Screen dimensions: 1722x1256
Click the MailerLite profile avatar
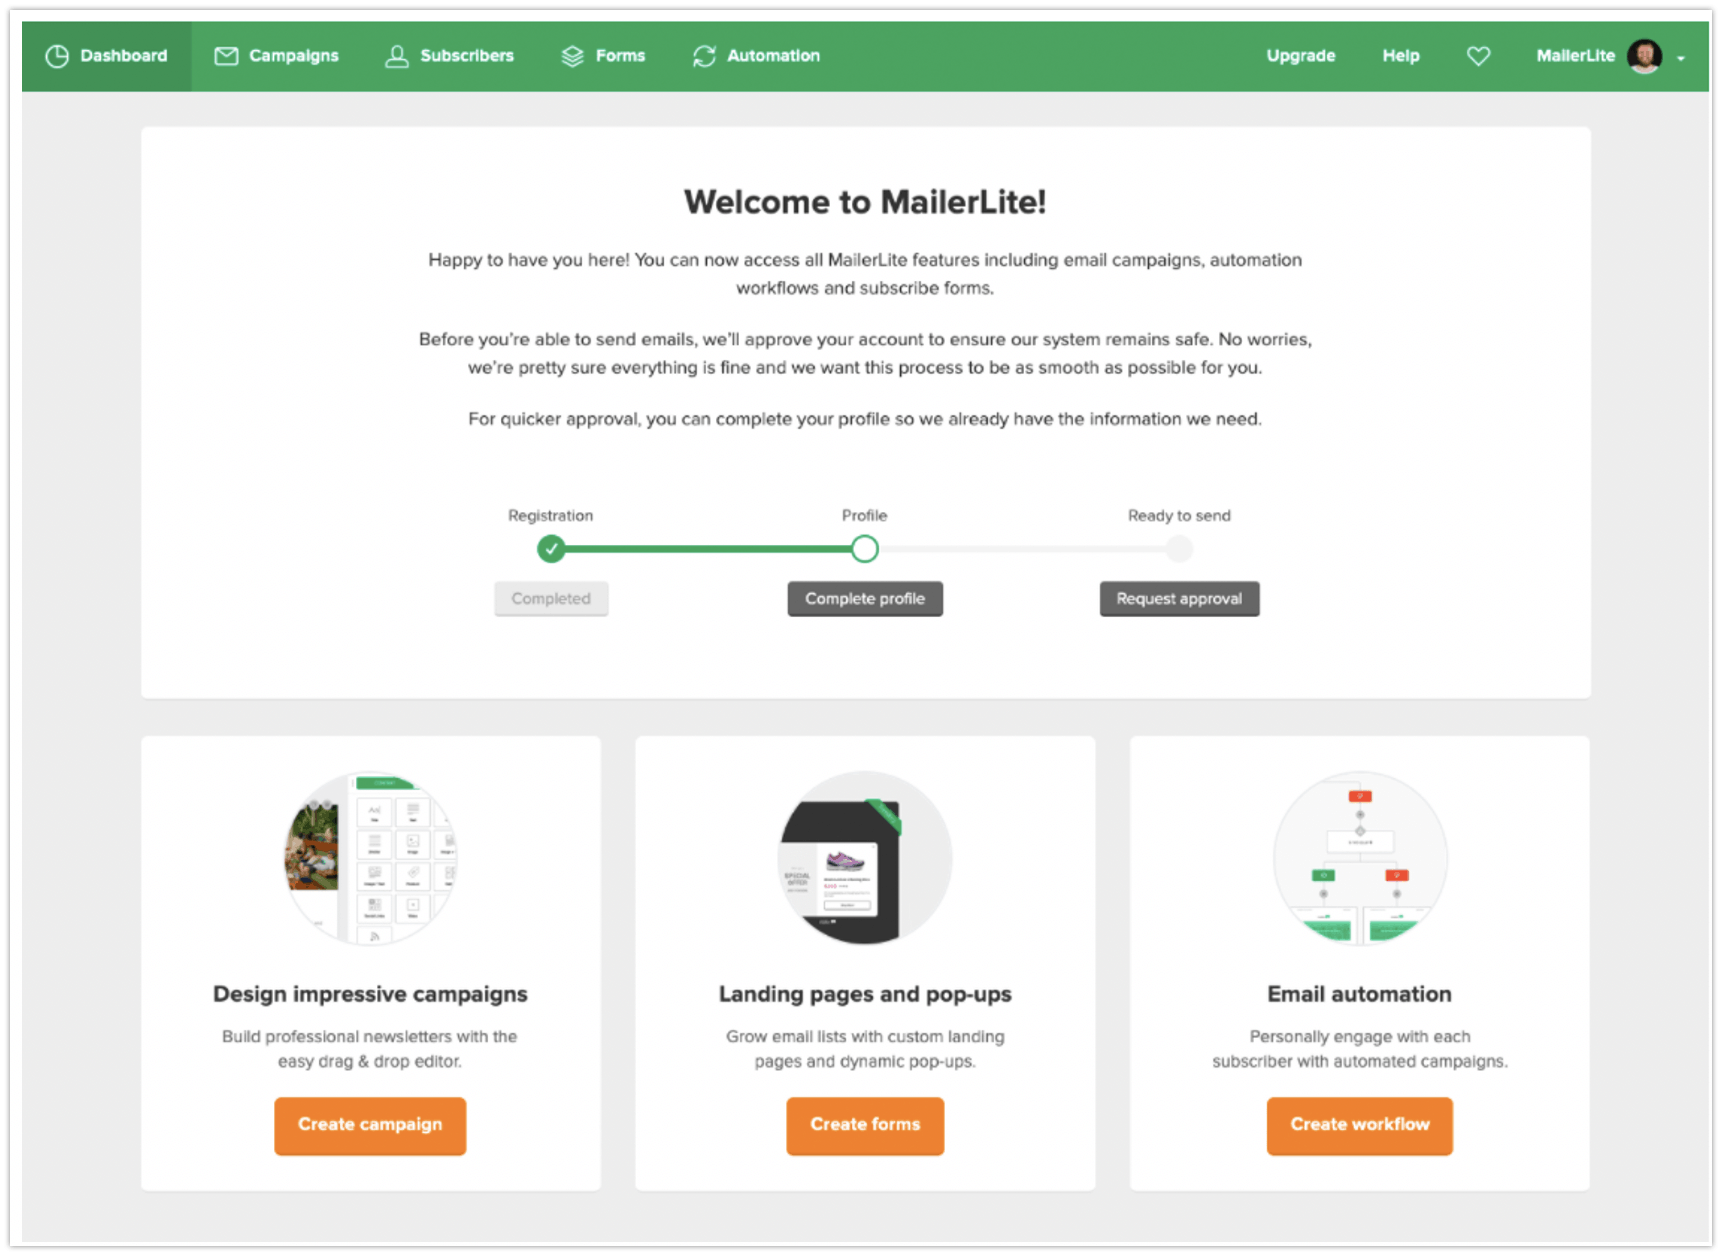1644,56
